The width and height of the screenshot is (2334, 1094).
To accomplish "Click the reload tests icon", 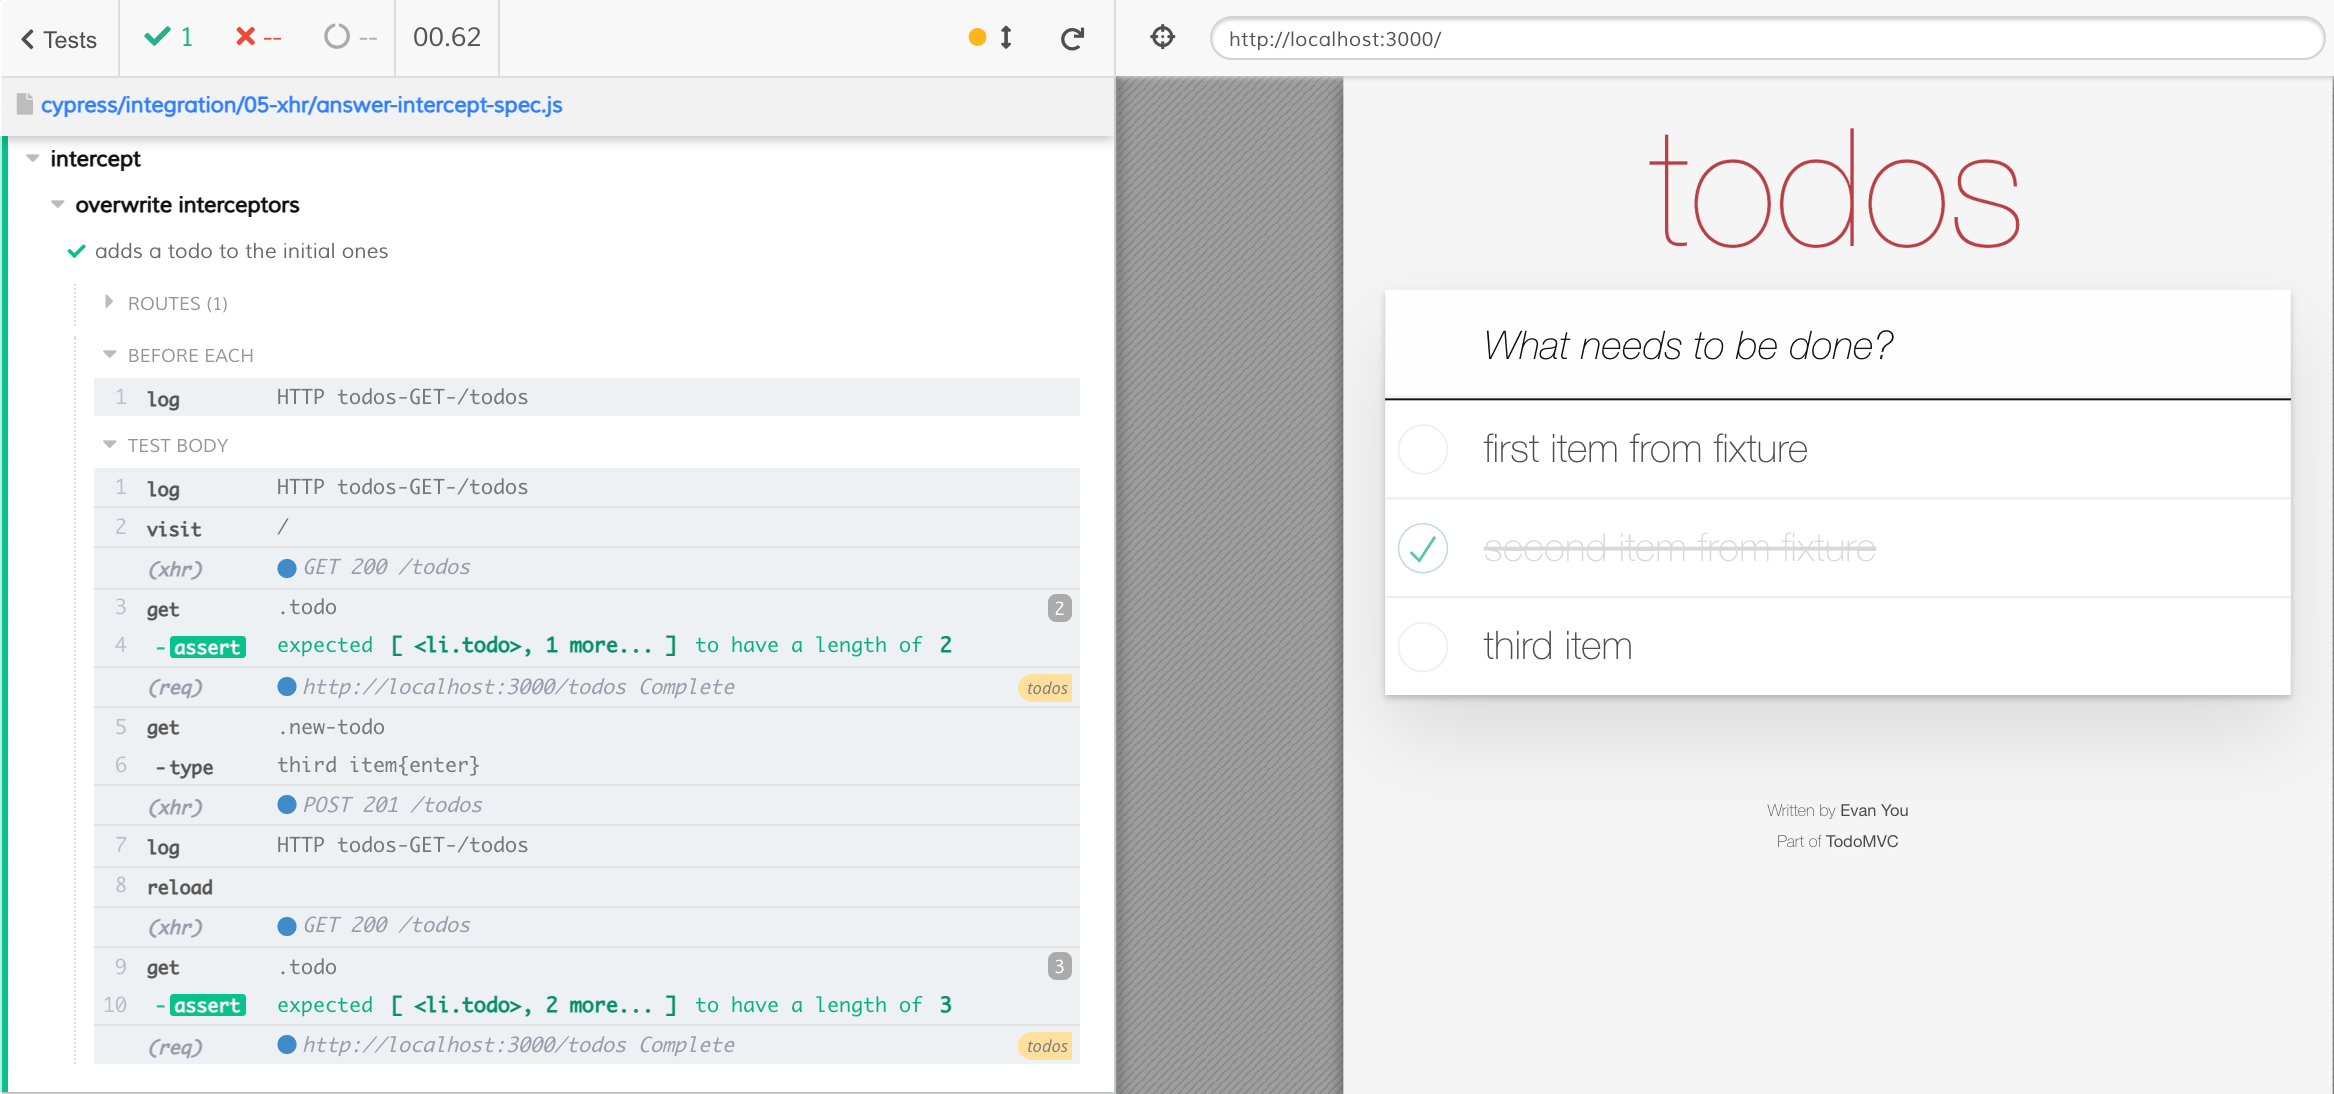I will tap(1072, 39).
